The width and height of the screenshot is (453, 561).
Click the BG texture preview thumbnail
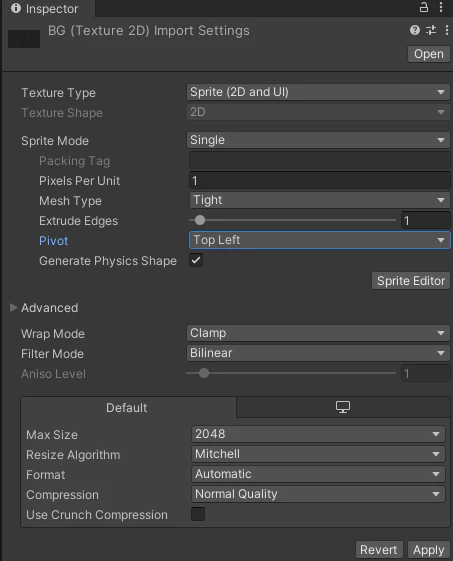24,39
